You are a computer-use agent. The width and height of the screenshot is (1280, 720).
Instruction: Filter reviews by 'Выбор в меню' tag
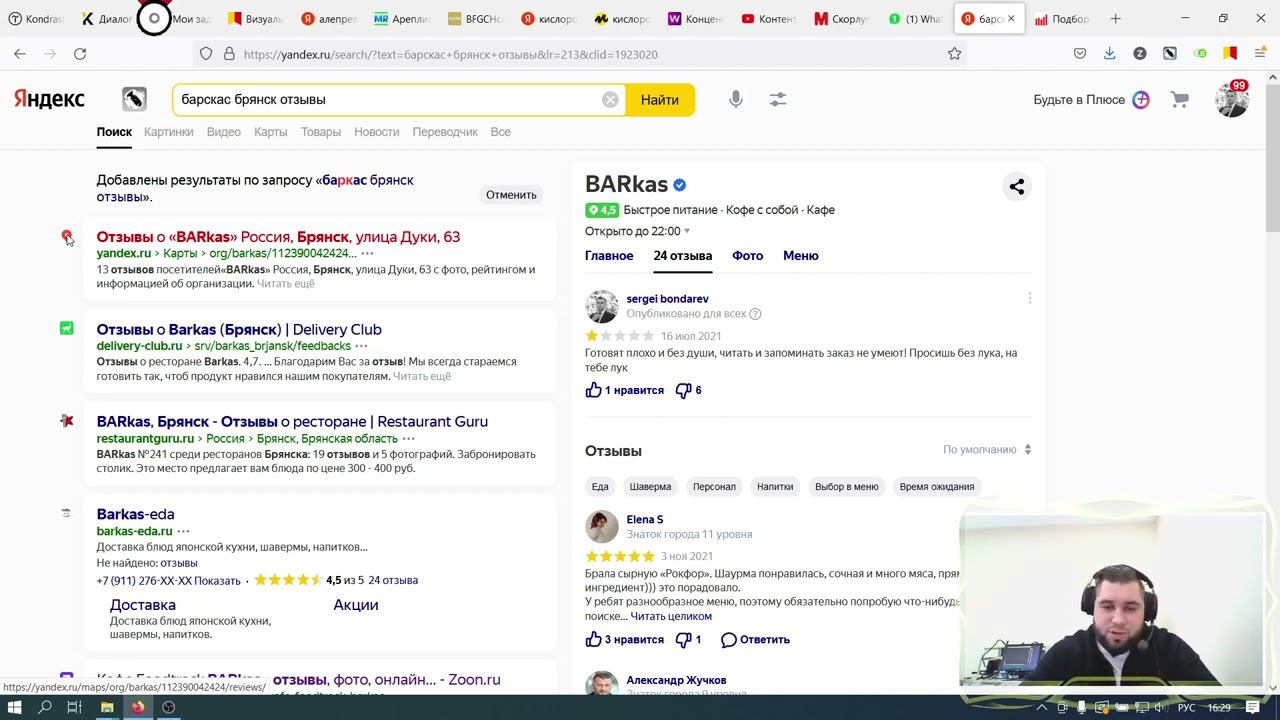pyautogui.click(x=847, y=487)
